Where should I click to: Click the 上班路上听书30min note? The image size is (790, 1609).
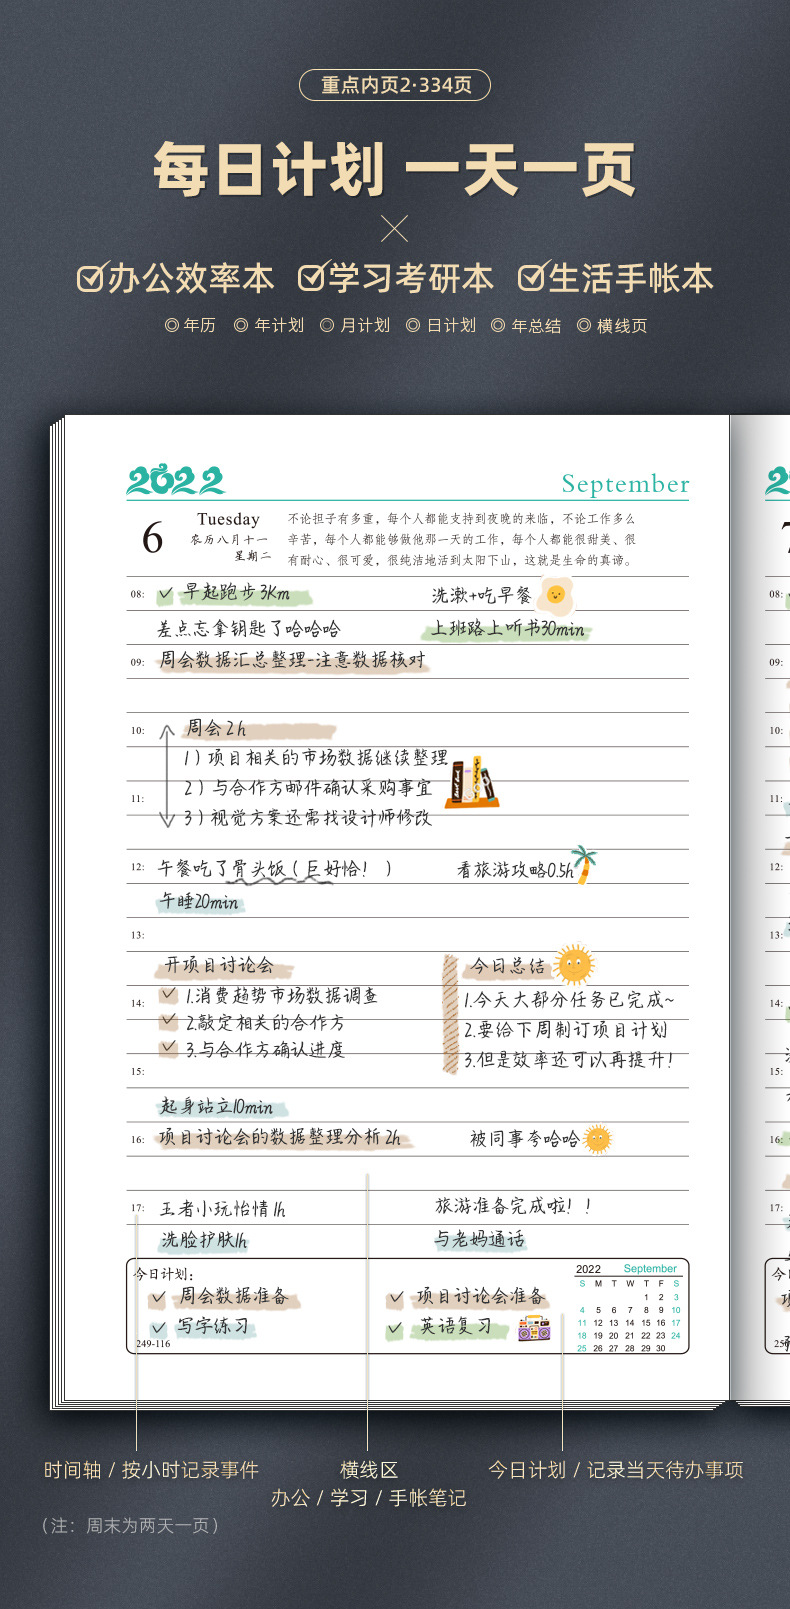pyautogui.click(x=508, y=628)
